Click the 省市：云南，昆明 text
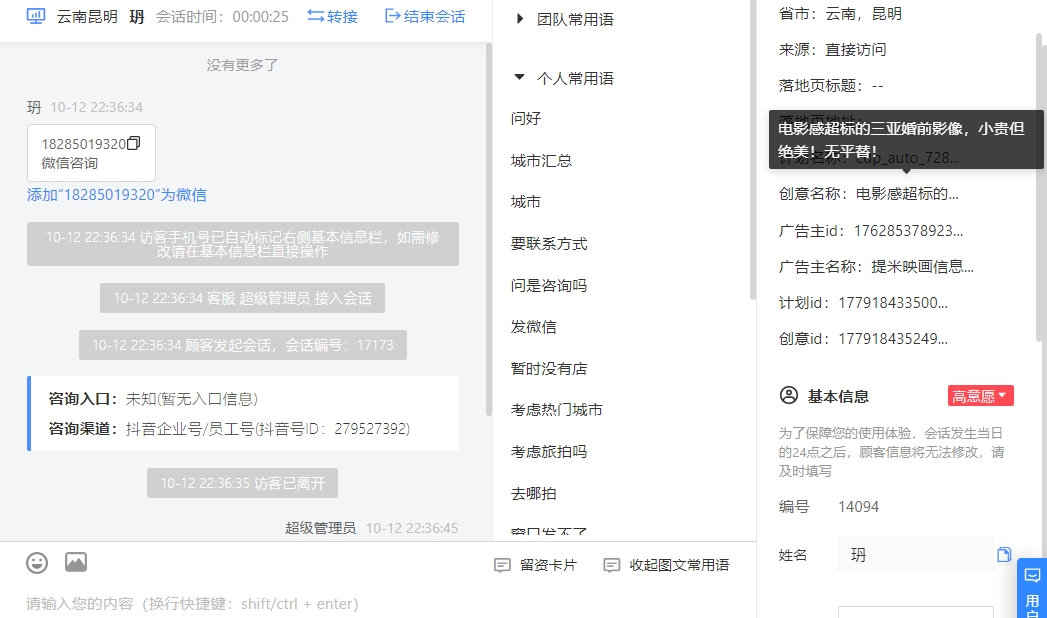The width and height of the screenshot is (1047, 618). 840,13
